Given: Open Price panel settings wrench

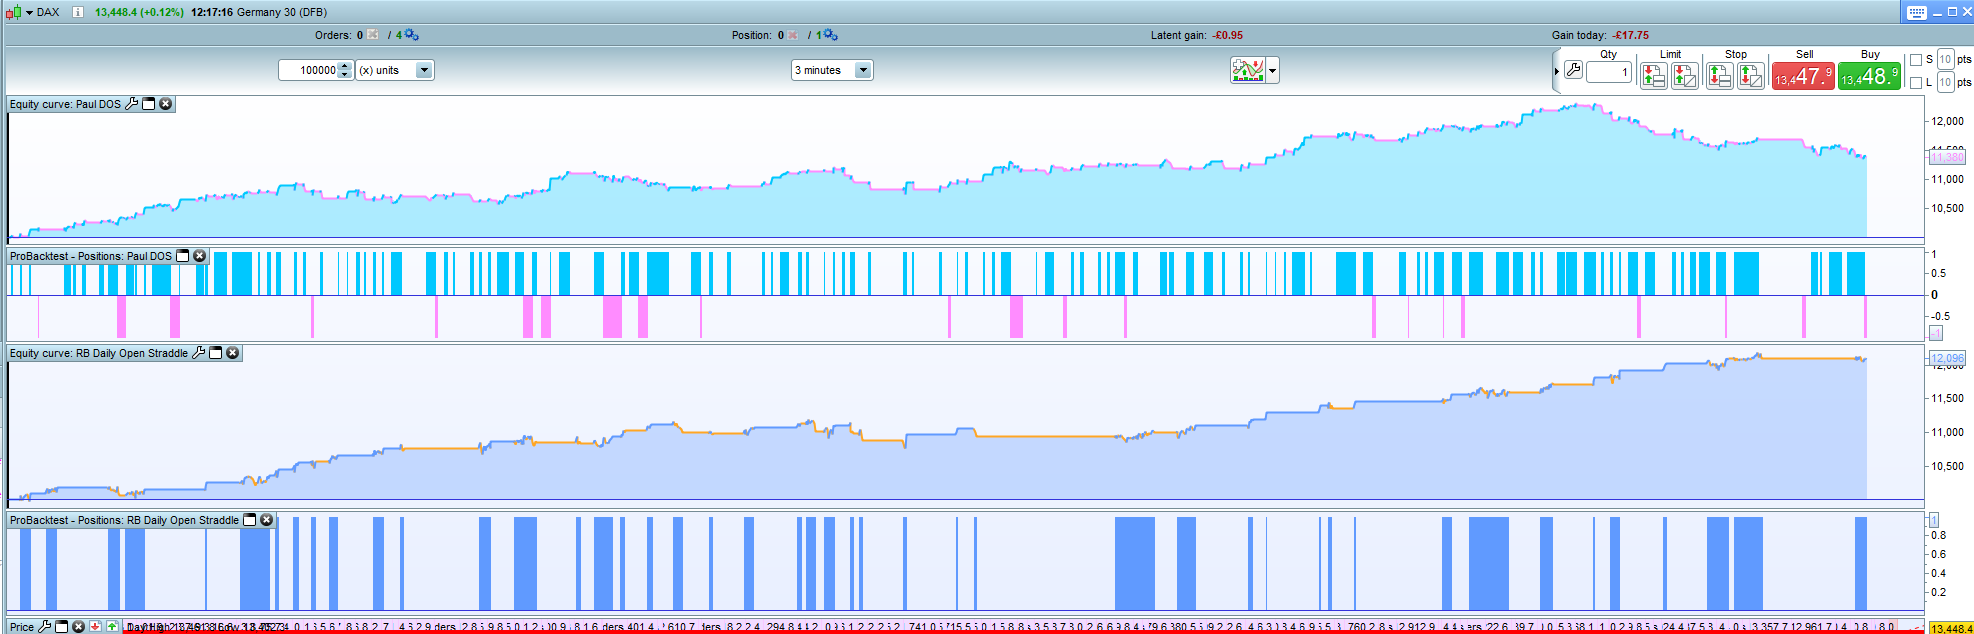Looking at the screenshot, I should coord(44,627).
